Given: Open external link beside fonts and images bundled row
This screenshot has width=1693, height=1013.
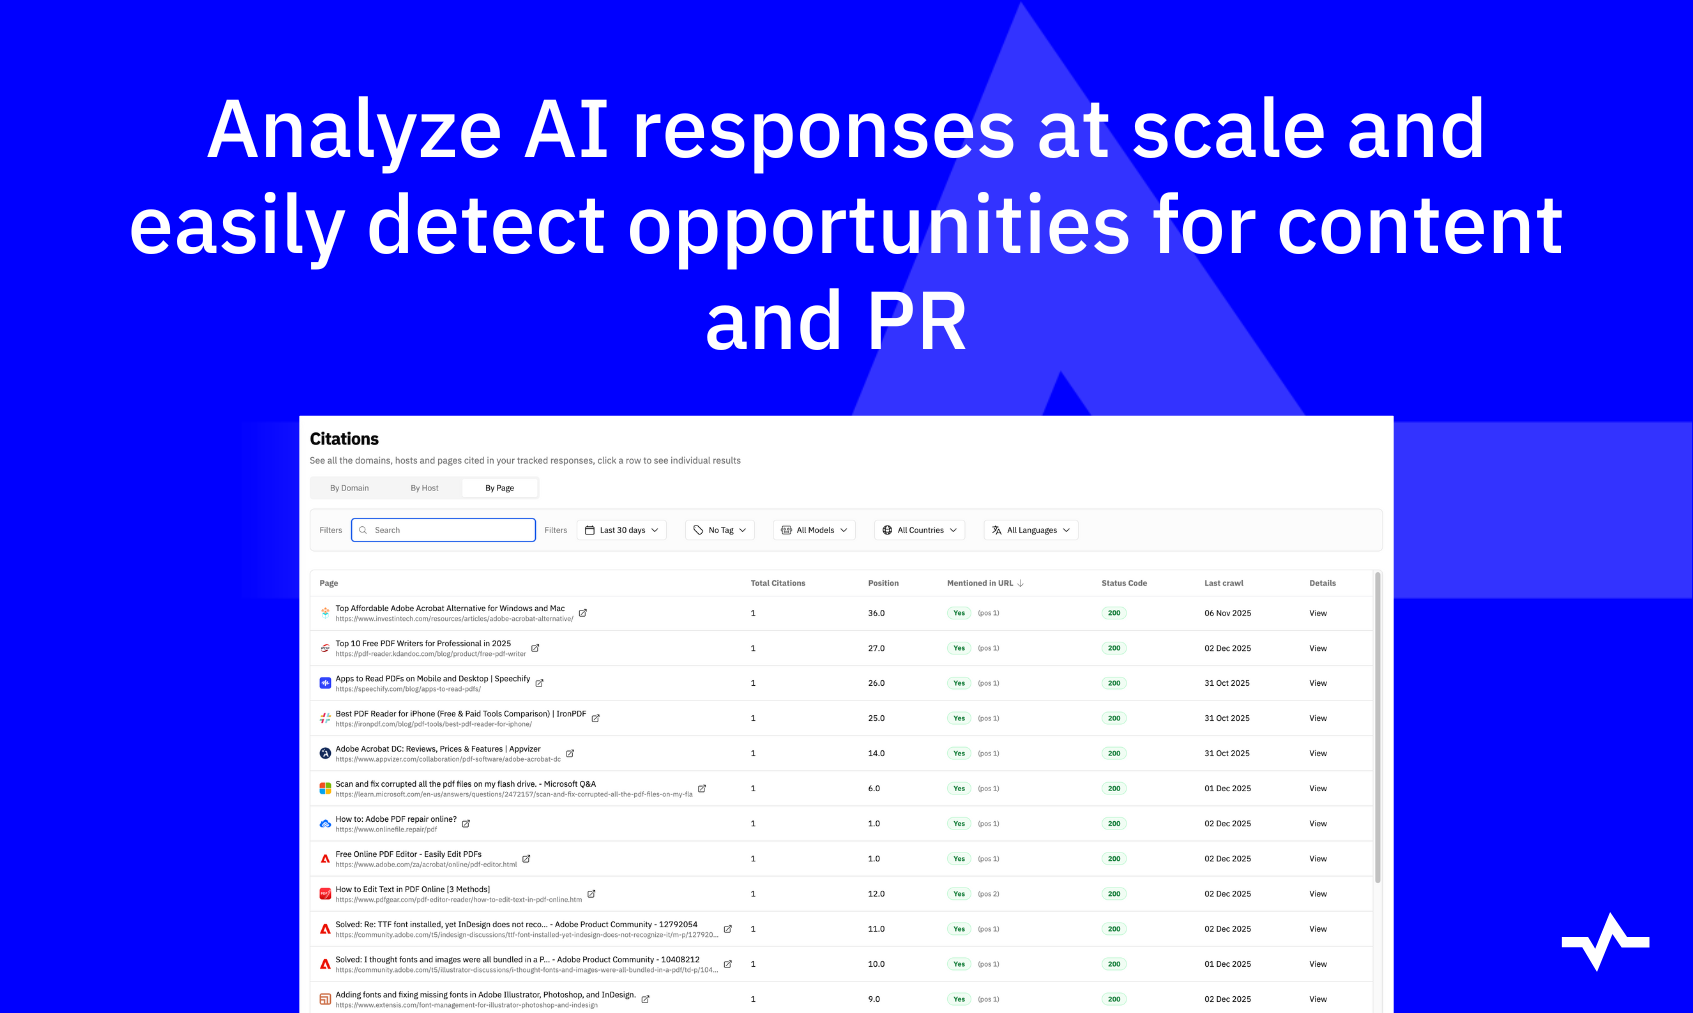Looking at the screenshot, I should pyautogui.click(x=727, y=964).
